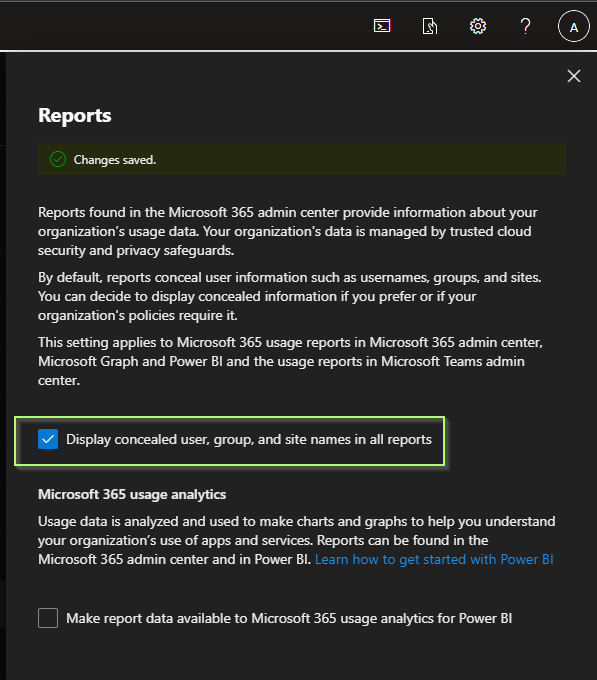Click the document icon next to Cloud Shell

click(x=430, y=26)
